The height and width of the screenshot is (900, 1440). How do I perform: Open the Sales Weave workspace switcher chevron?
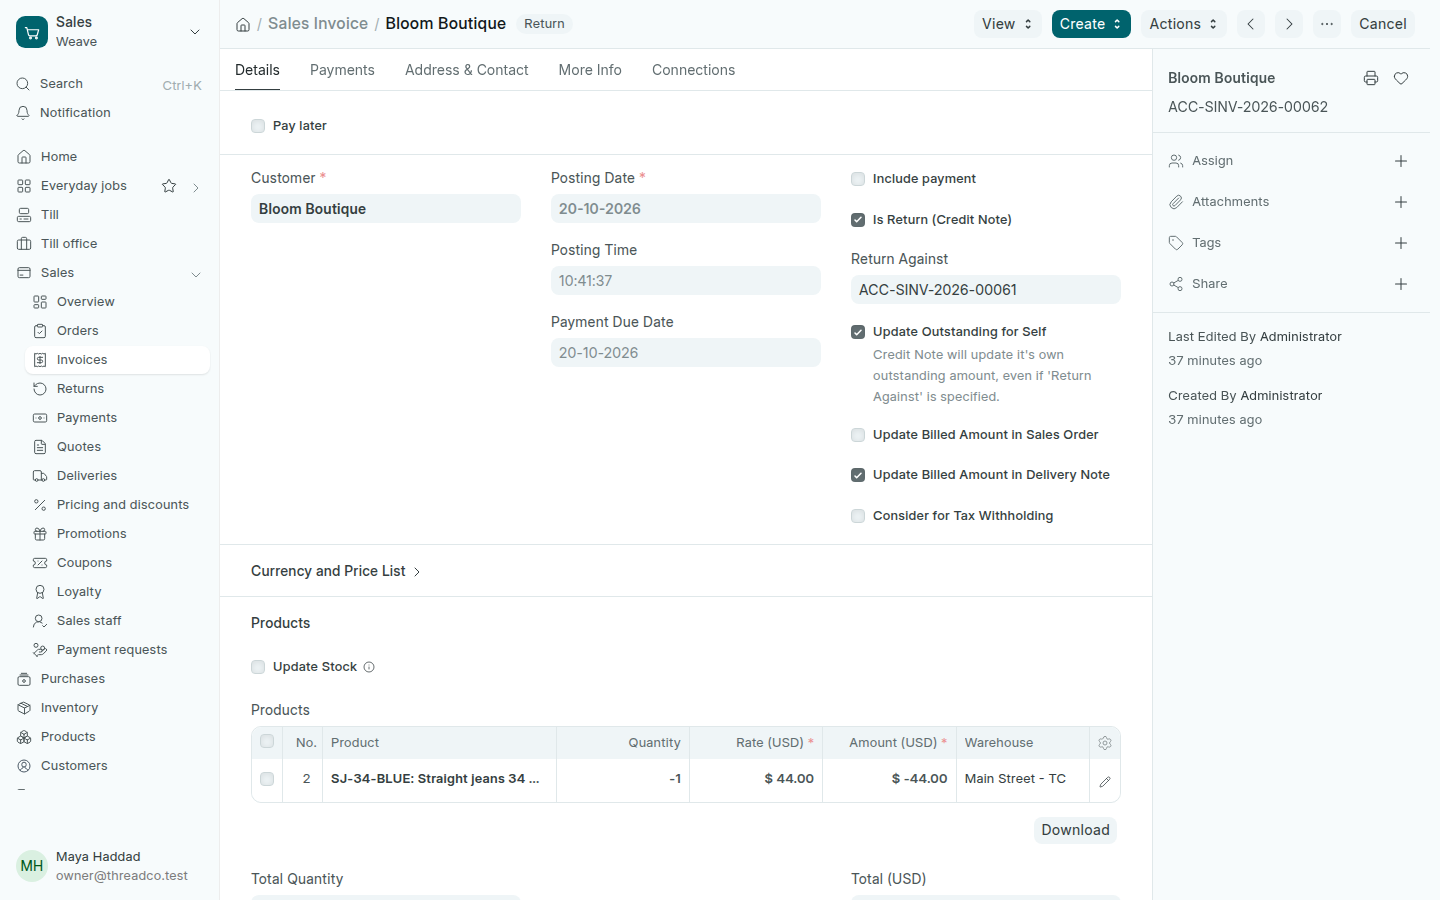pos(195,32)
